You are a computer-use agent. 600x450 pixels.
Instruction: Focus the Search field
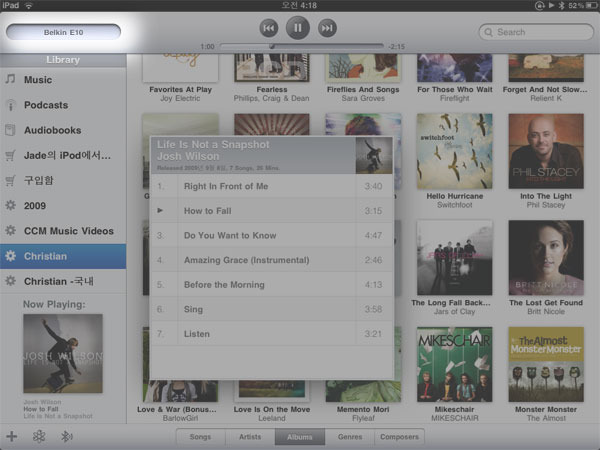(536, 32)
